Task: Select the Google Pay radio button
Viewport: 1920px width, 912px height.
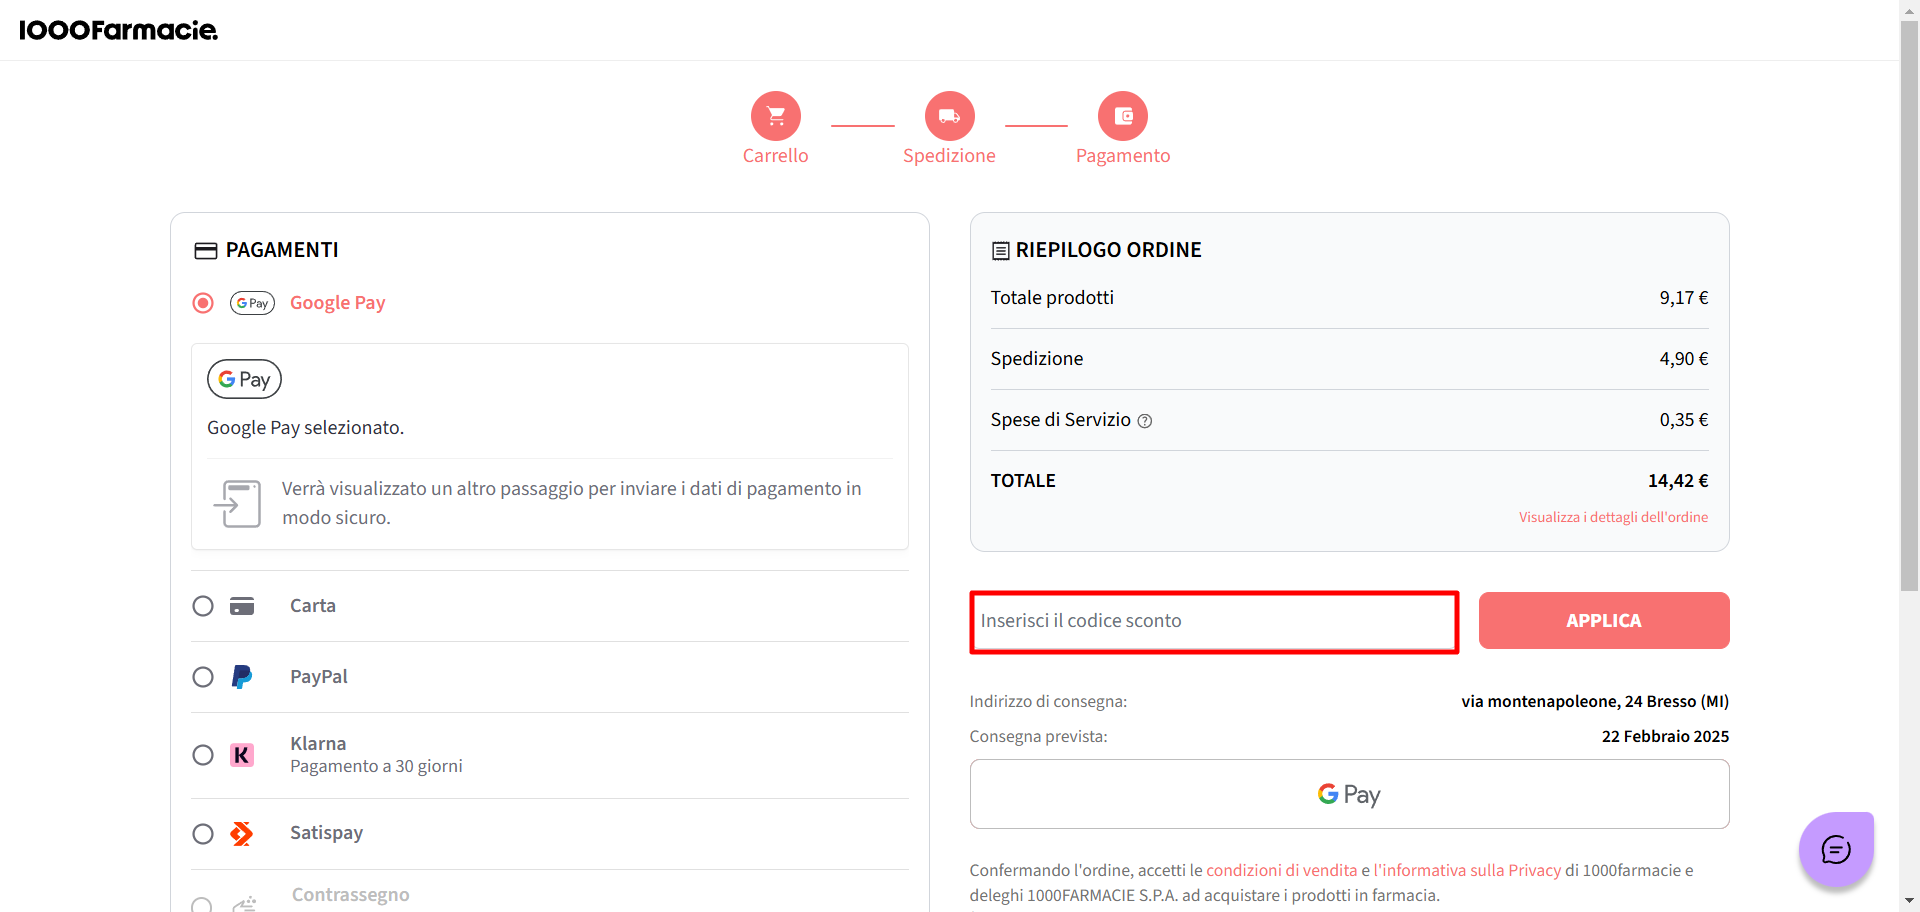Action: point(203,303)
